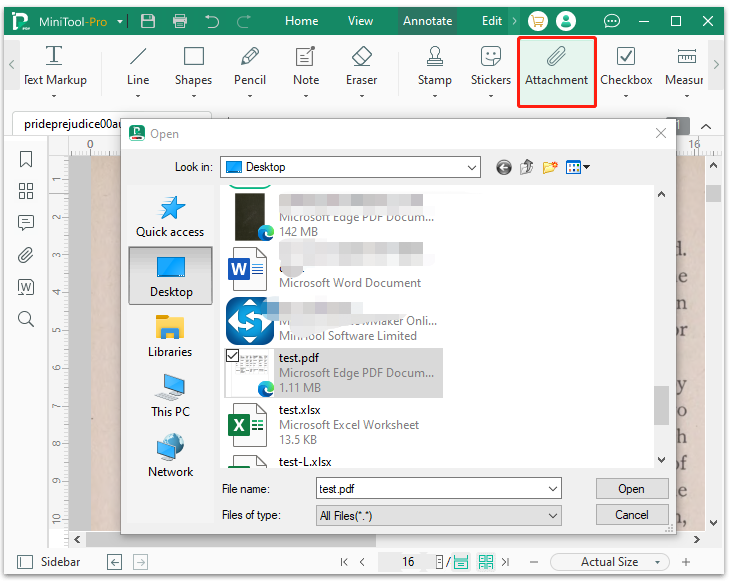This screenshot has height=582, width=731.
Task: Undo the last action
Action: 212,21
